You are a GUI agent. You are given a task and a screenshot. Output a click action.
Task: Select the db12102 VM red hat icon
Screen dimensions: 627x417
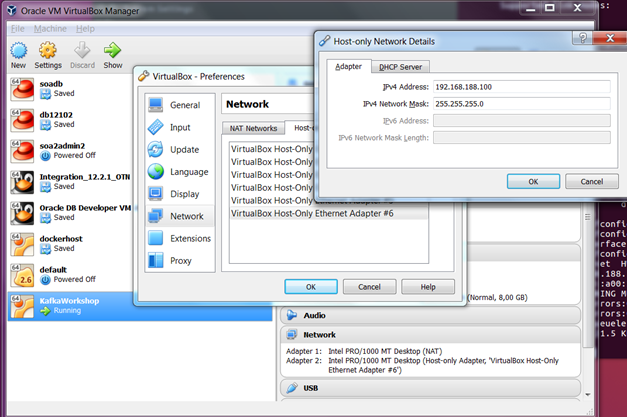[x=22, y=120]
